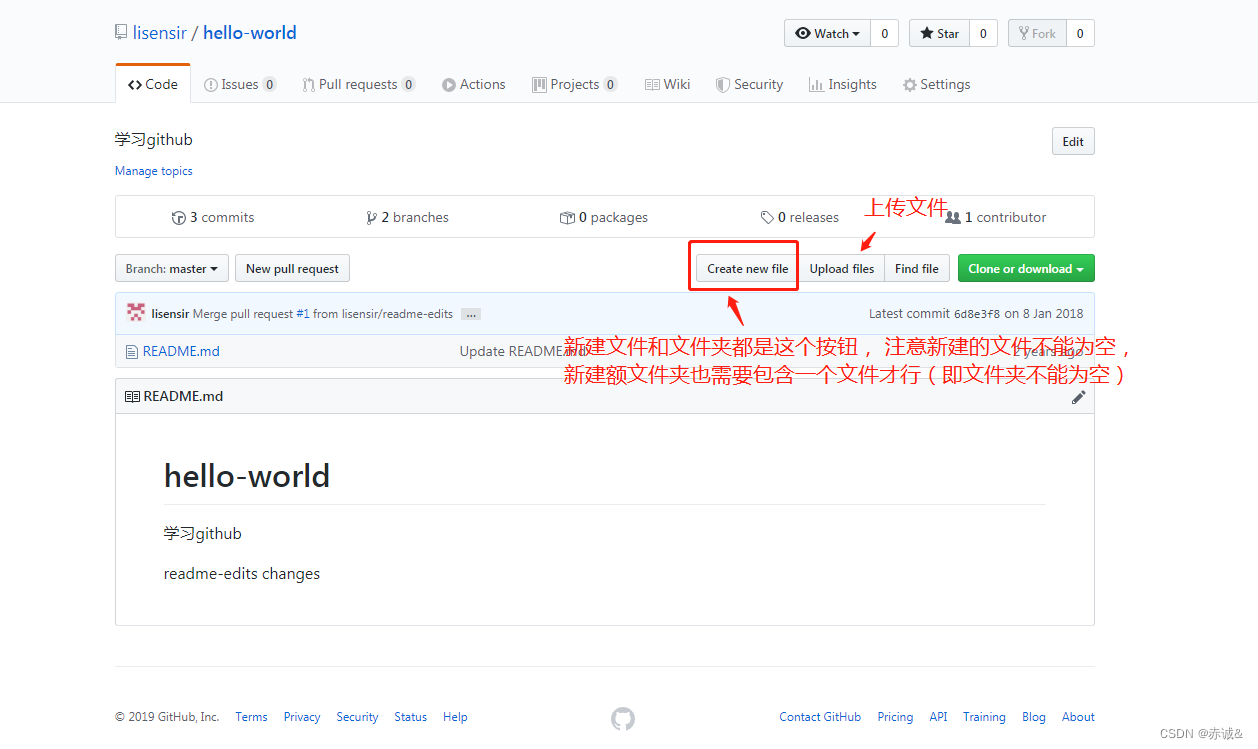Expand the Clone or download dropdown
This screenshot has width=1258, height=749.
click(x=1026, y=268)
